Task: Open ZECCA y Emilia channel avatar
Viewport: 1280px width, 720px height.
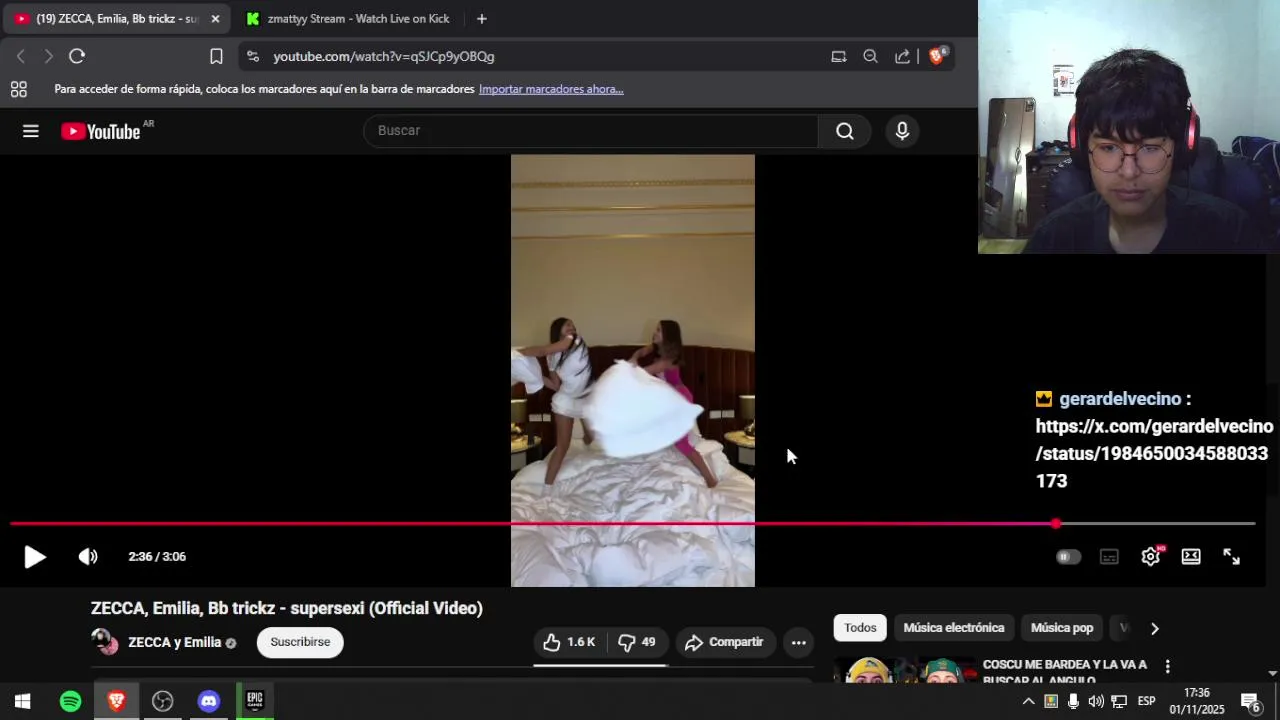Action: point(105,642)
